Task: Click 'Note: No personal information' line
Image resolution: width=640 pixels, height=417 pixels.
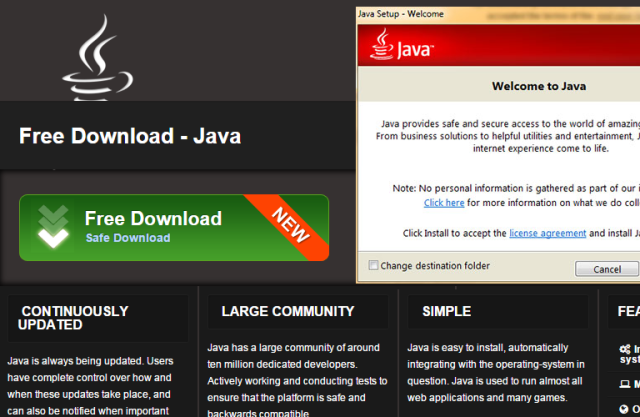Action: [516, 188]
